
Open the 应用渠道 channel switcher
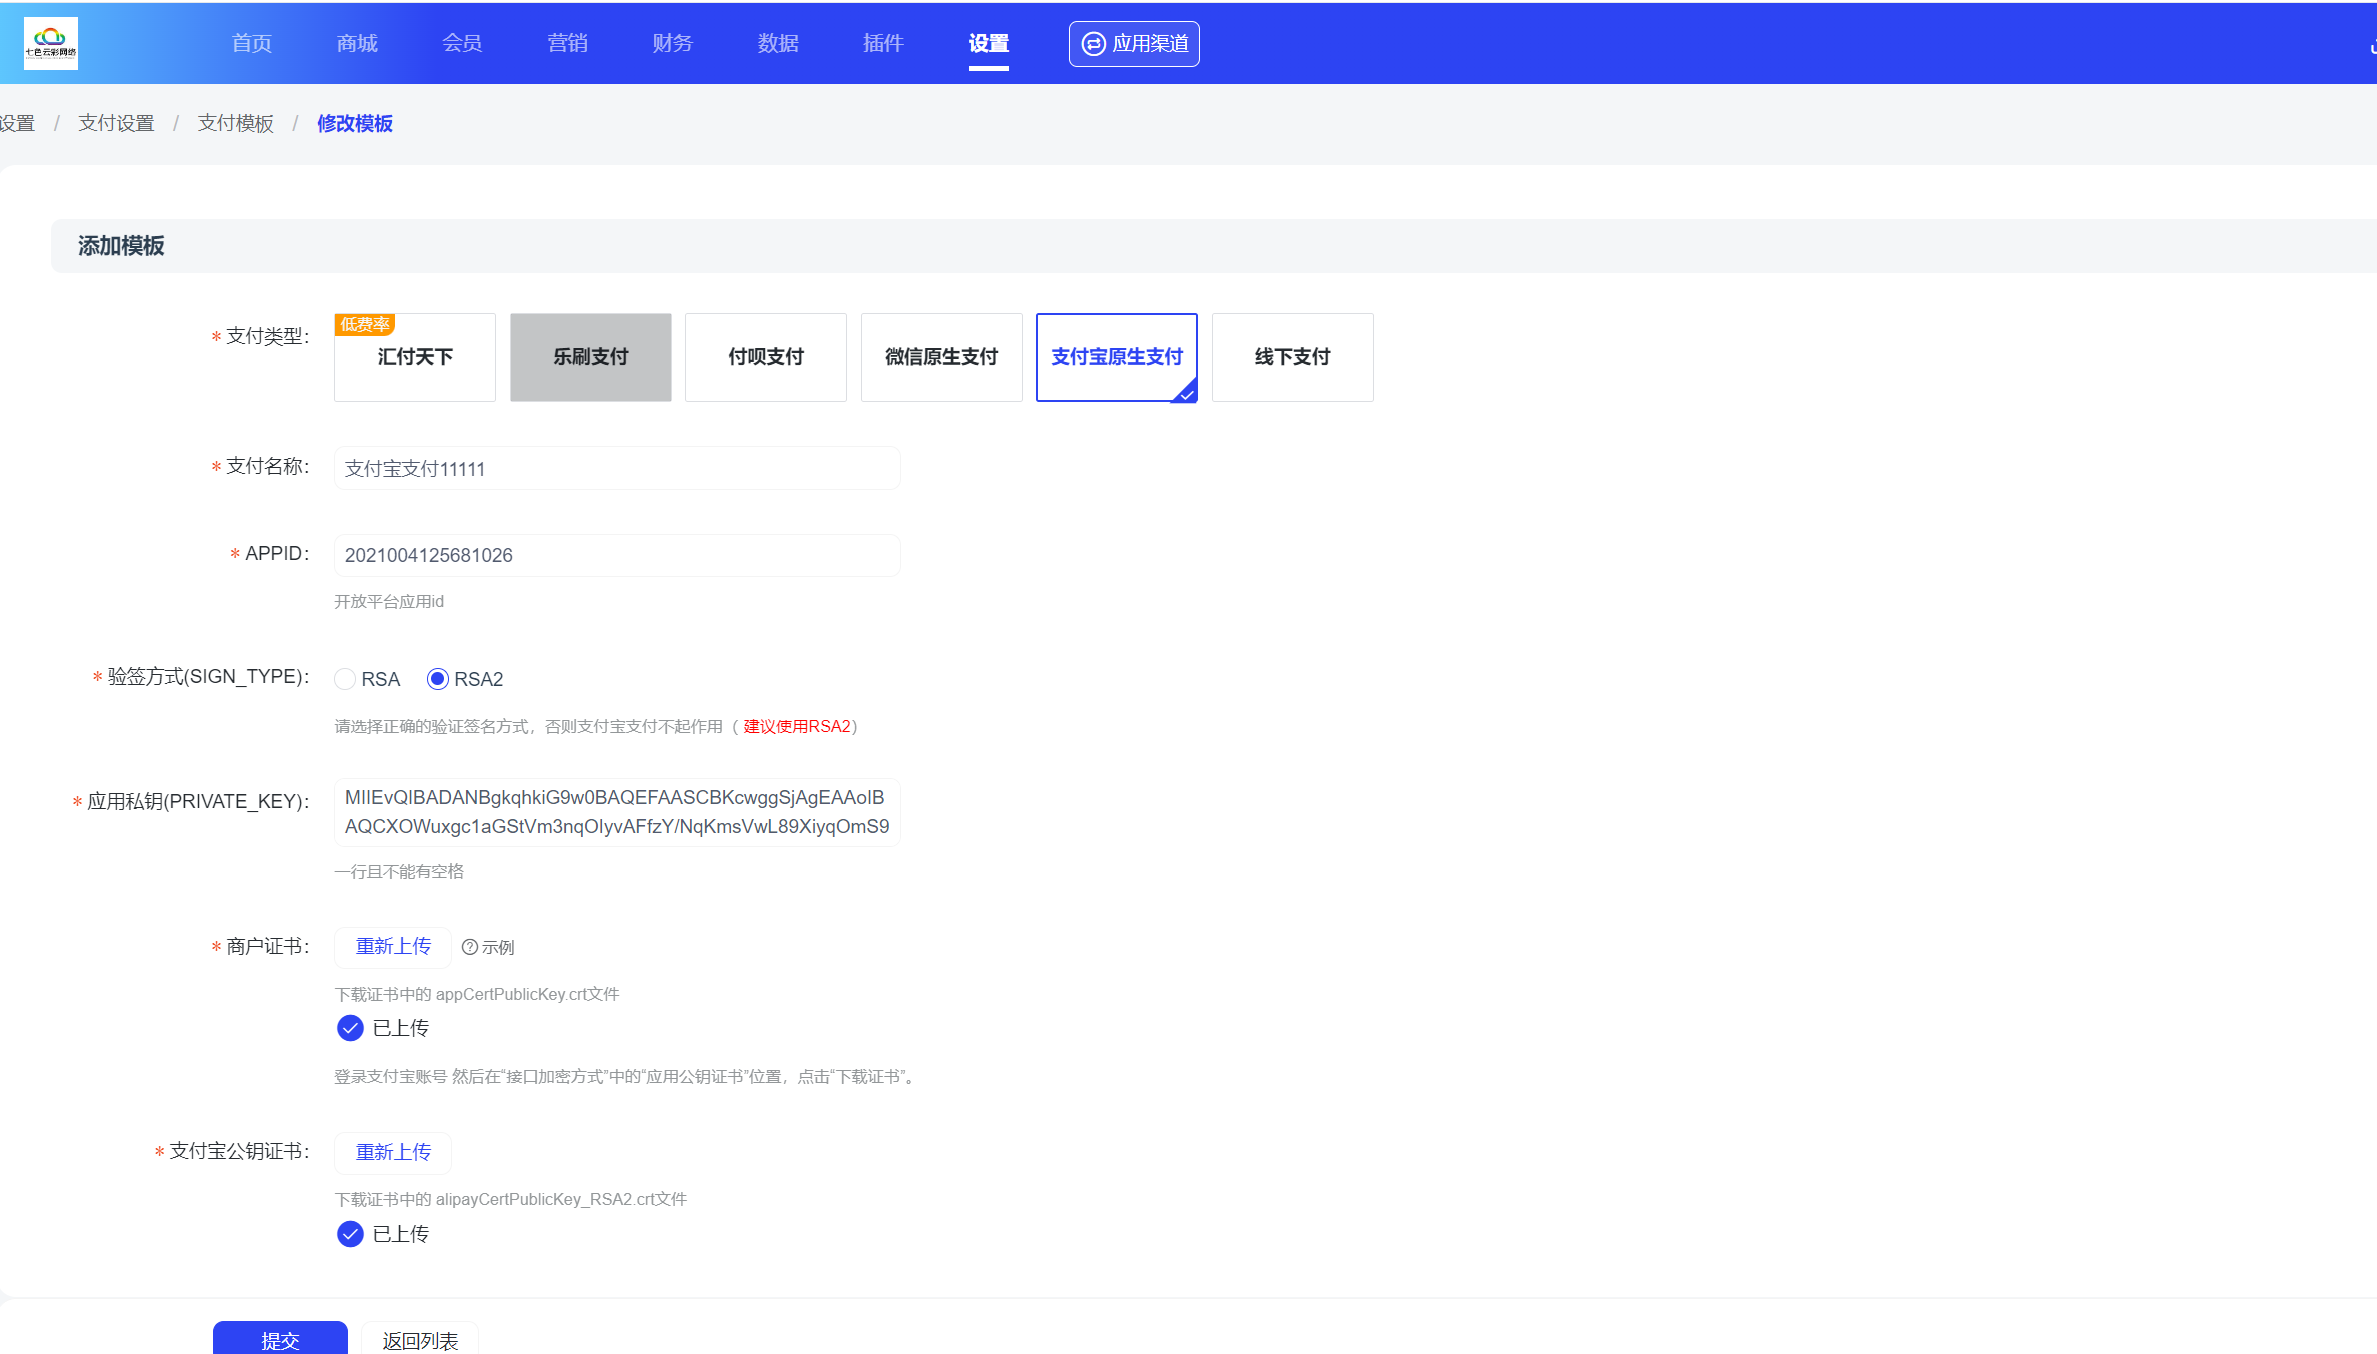tap(1134, 44)
